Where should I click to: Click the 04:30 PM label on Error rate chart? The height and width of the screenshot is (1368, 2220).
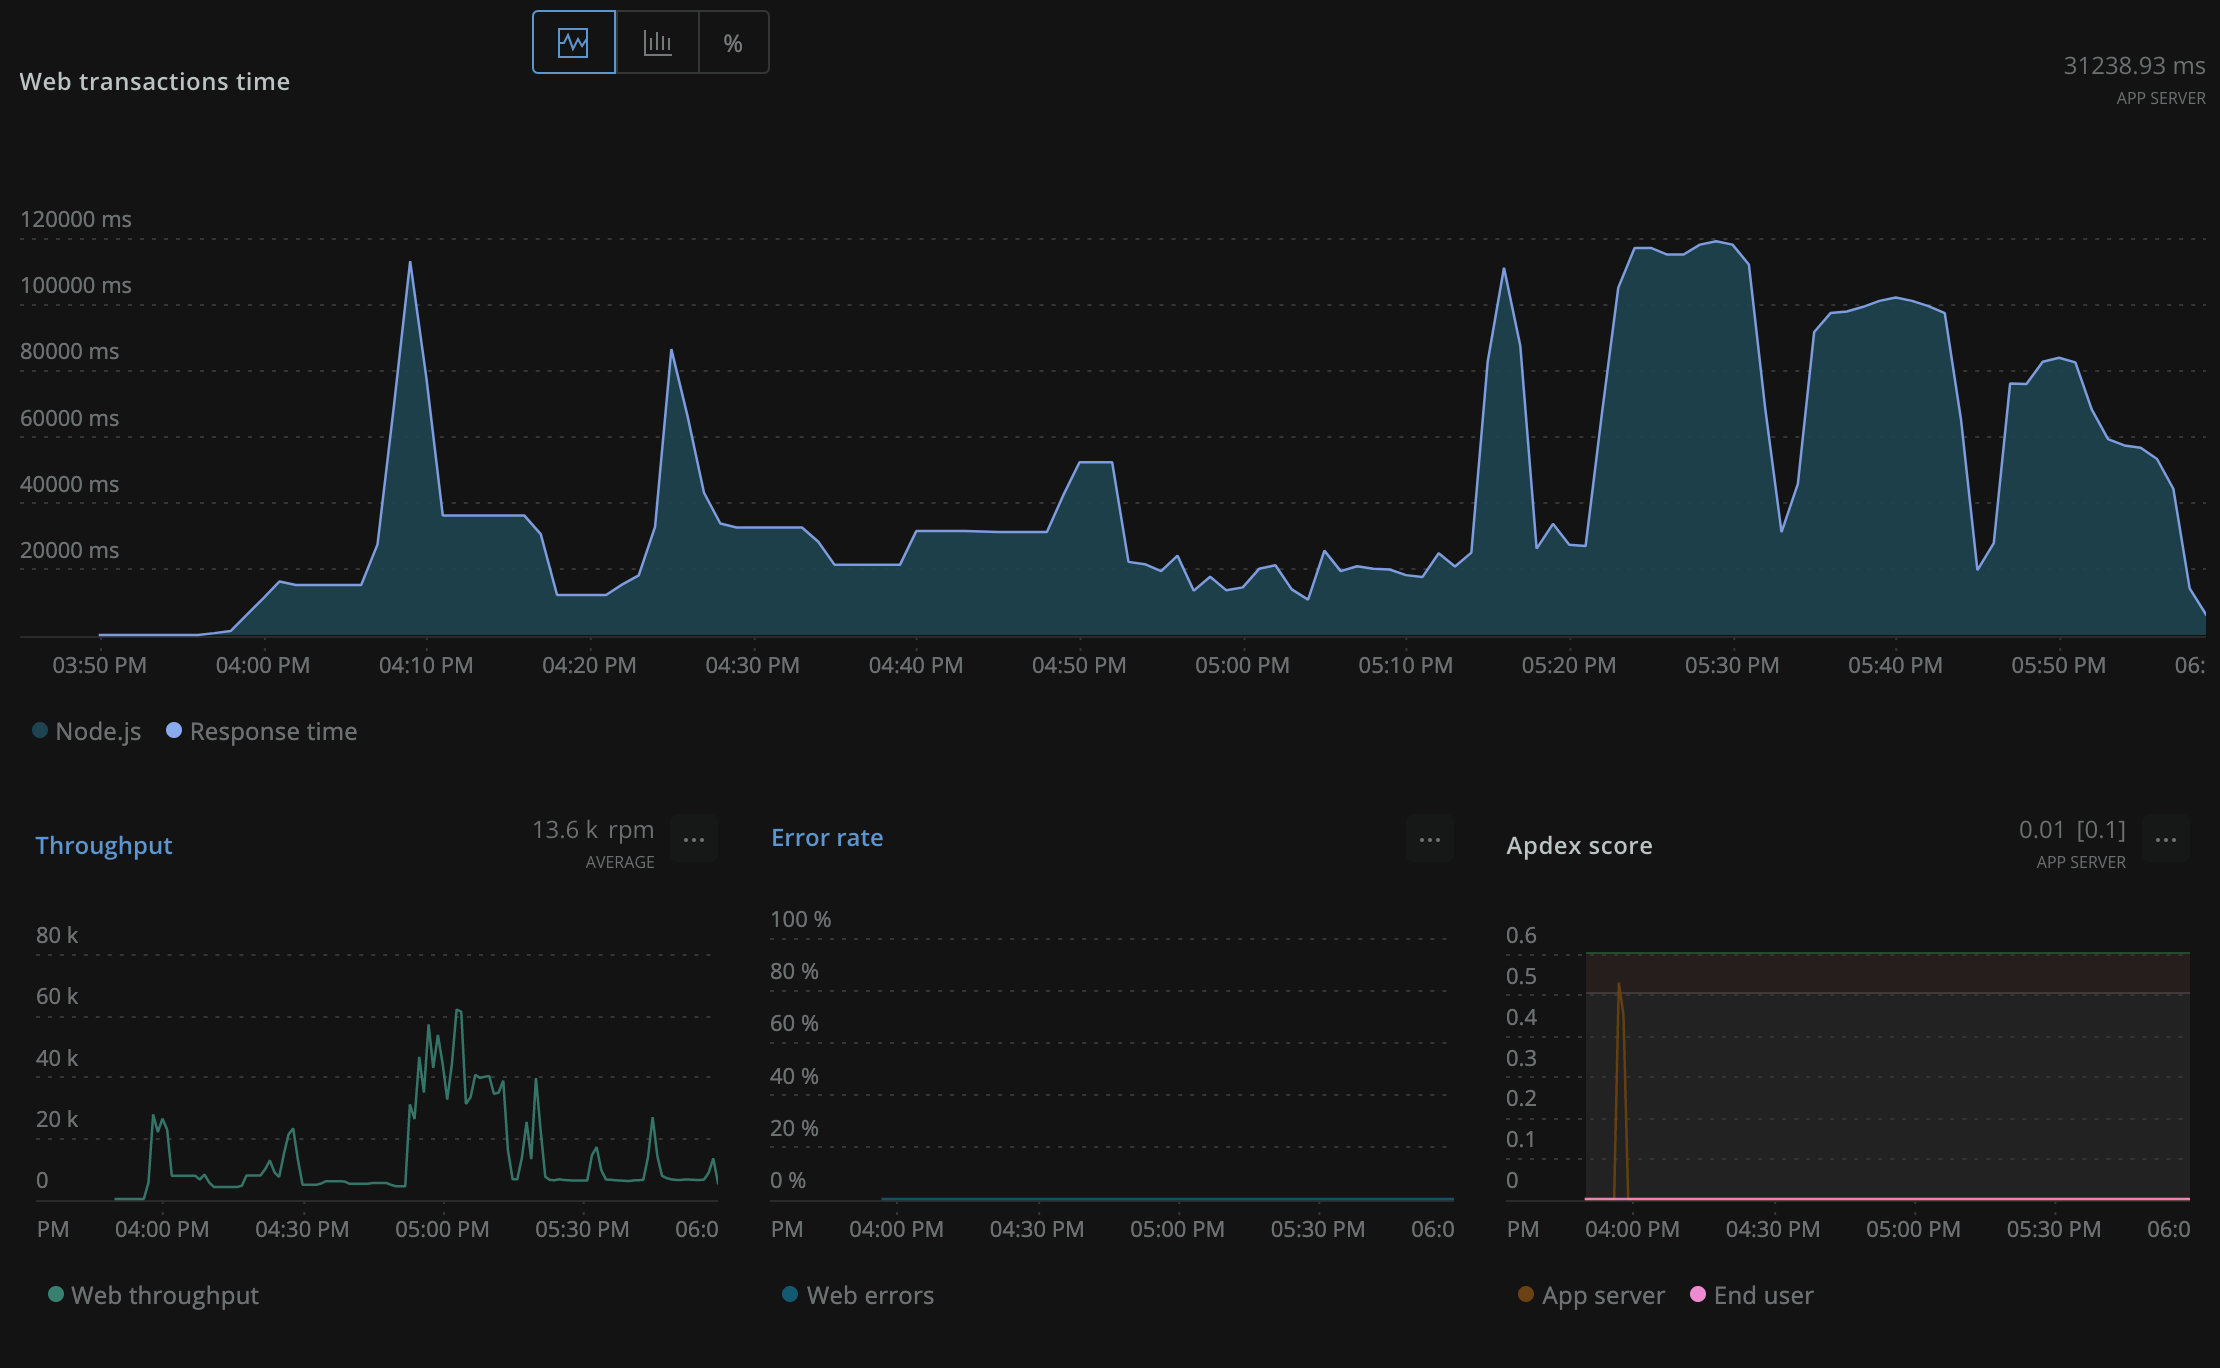click(x=1037, y=1229)
